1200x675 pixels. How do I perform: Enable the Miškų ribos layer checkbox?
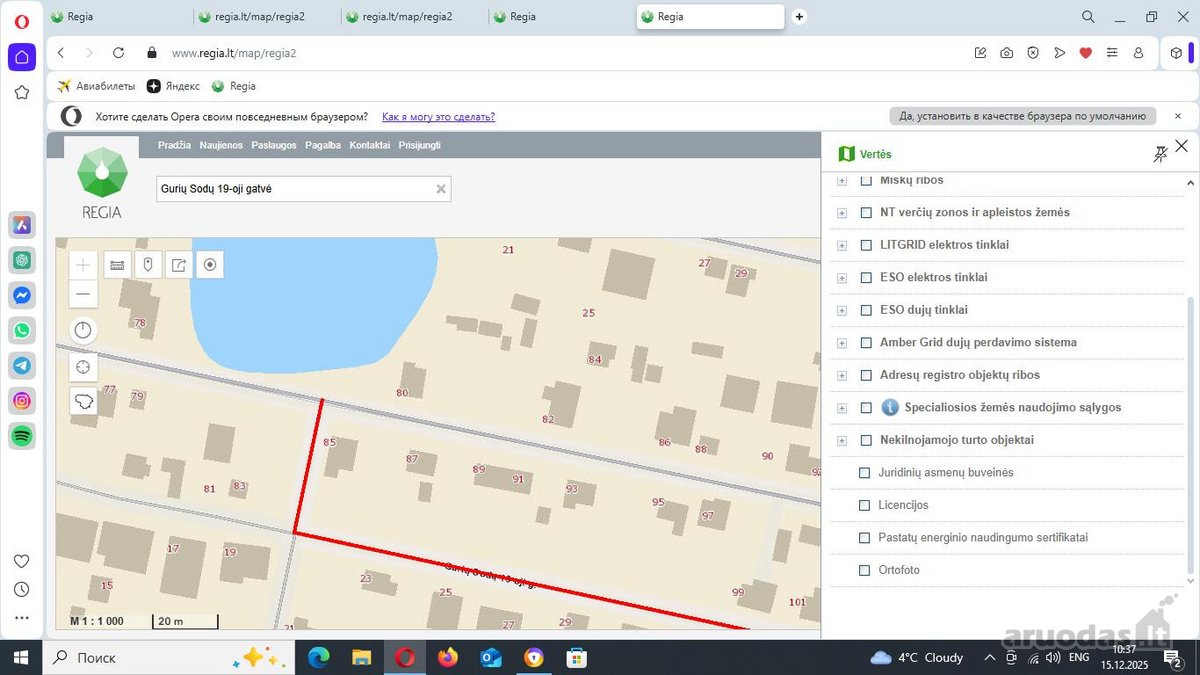[866, 180]
